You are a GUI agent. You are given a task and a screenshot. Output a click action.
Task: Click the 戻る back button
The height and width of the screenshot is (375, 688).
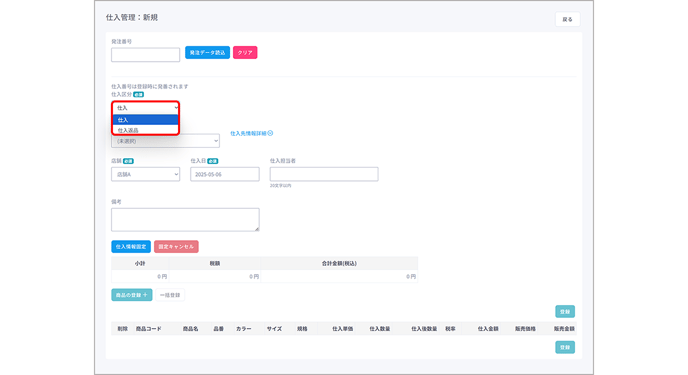point(567,19)
